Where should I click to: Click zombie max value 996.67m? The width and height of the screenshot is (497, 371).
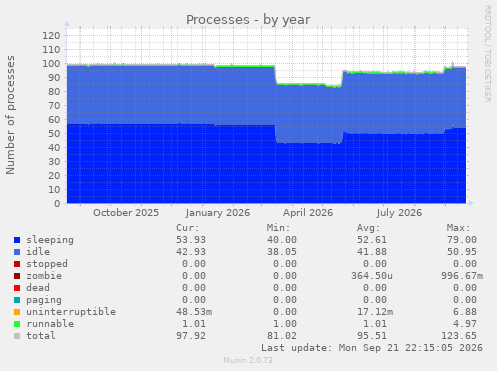pos(462,276)
